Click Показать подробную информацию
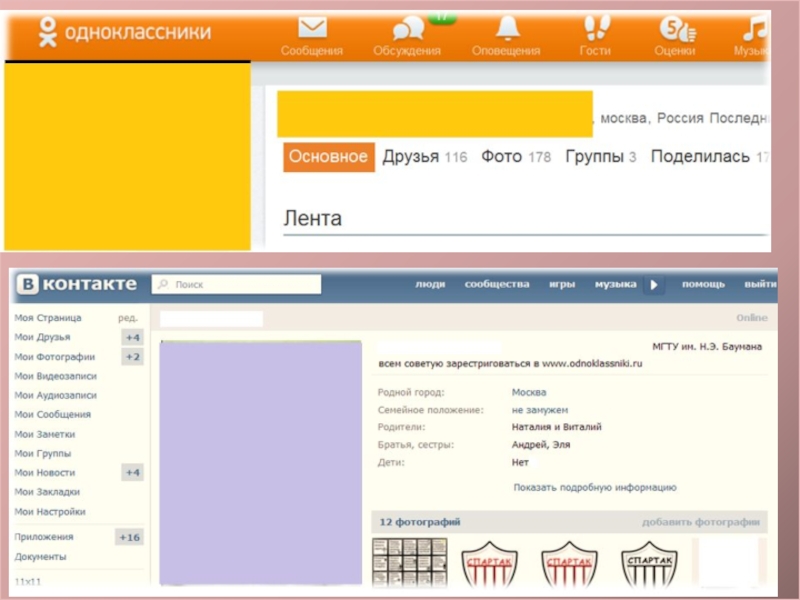Image resolution: width=800 pixels, height=600 pixels. point(594,488)
